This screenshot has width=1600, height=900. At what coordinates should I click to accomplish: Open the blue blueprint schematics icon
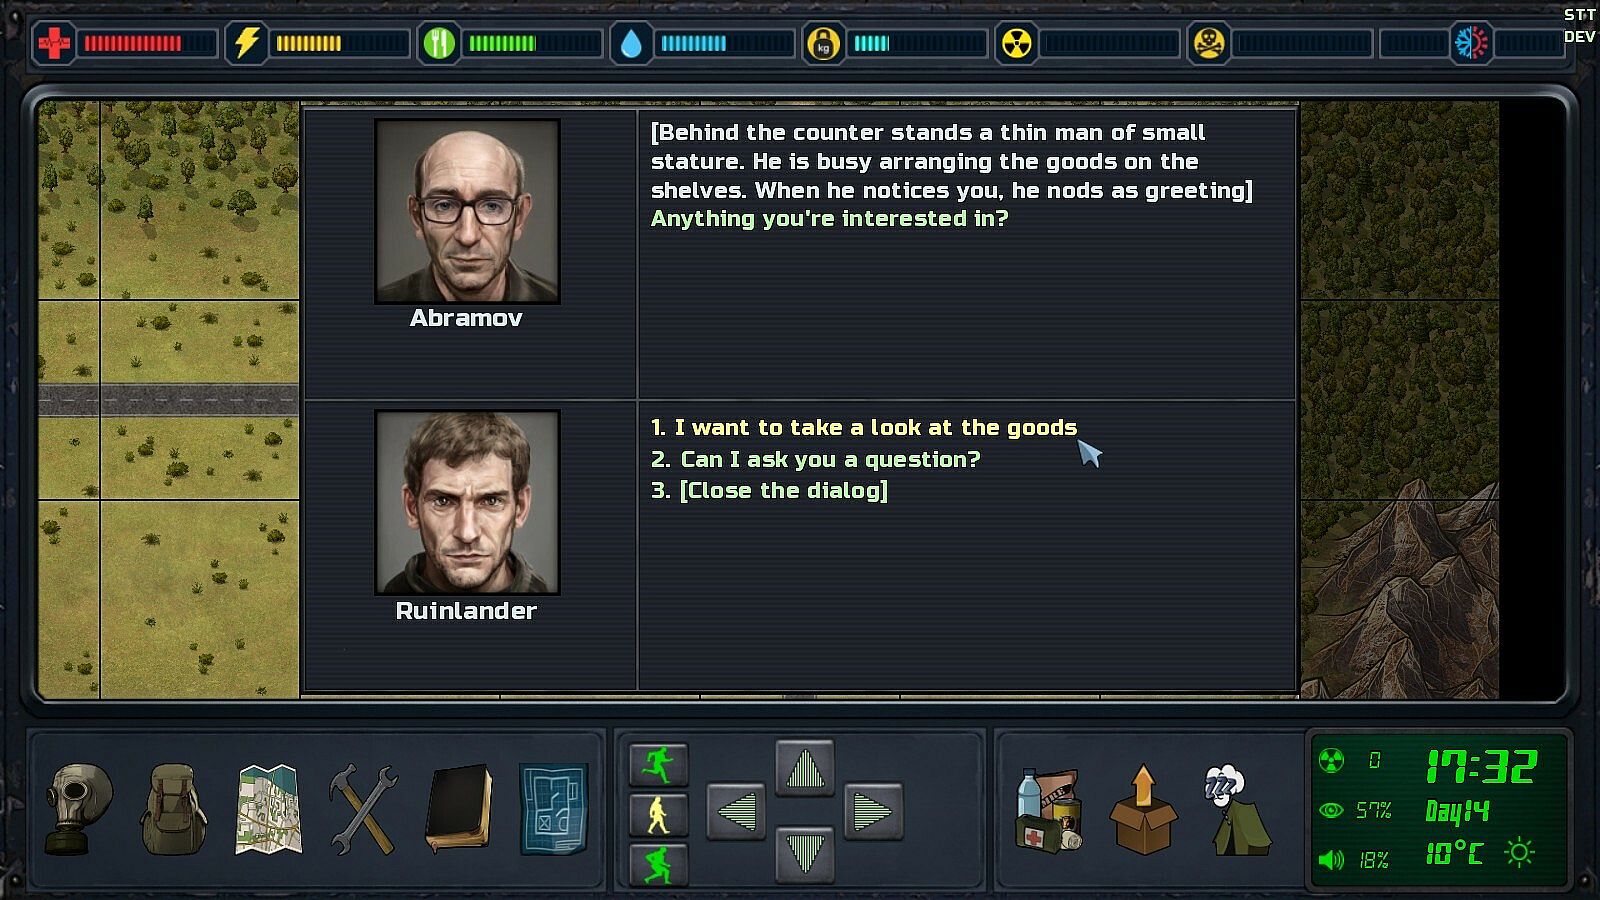pyautogui.click(x=553, y=809)
